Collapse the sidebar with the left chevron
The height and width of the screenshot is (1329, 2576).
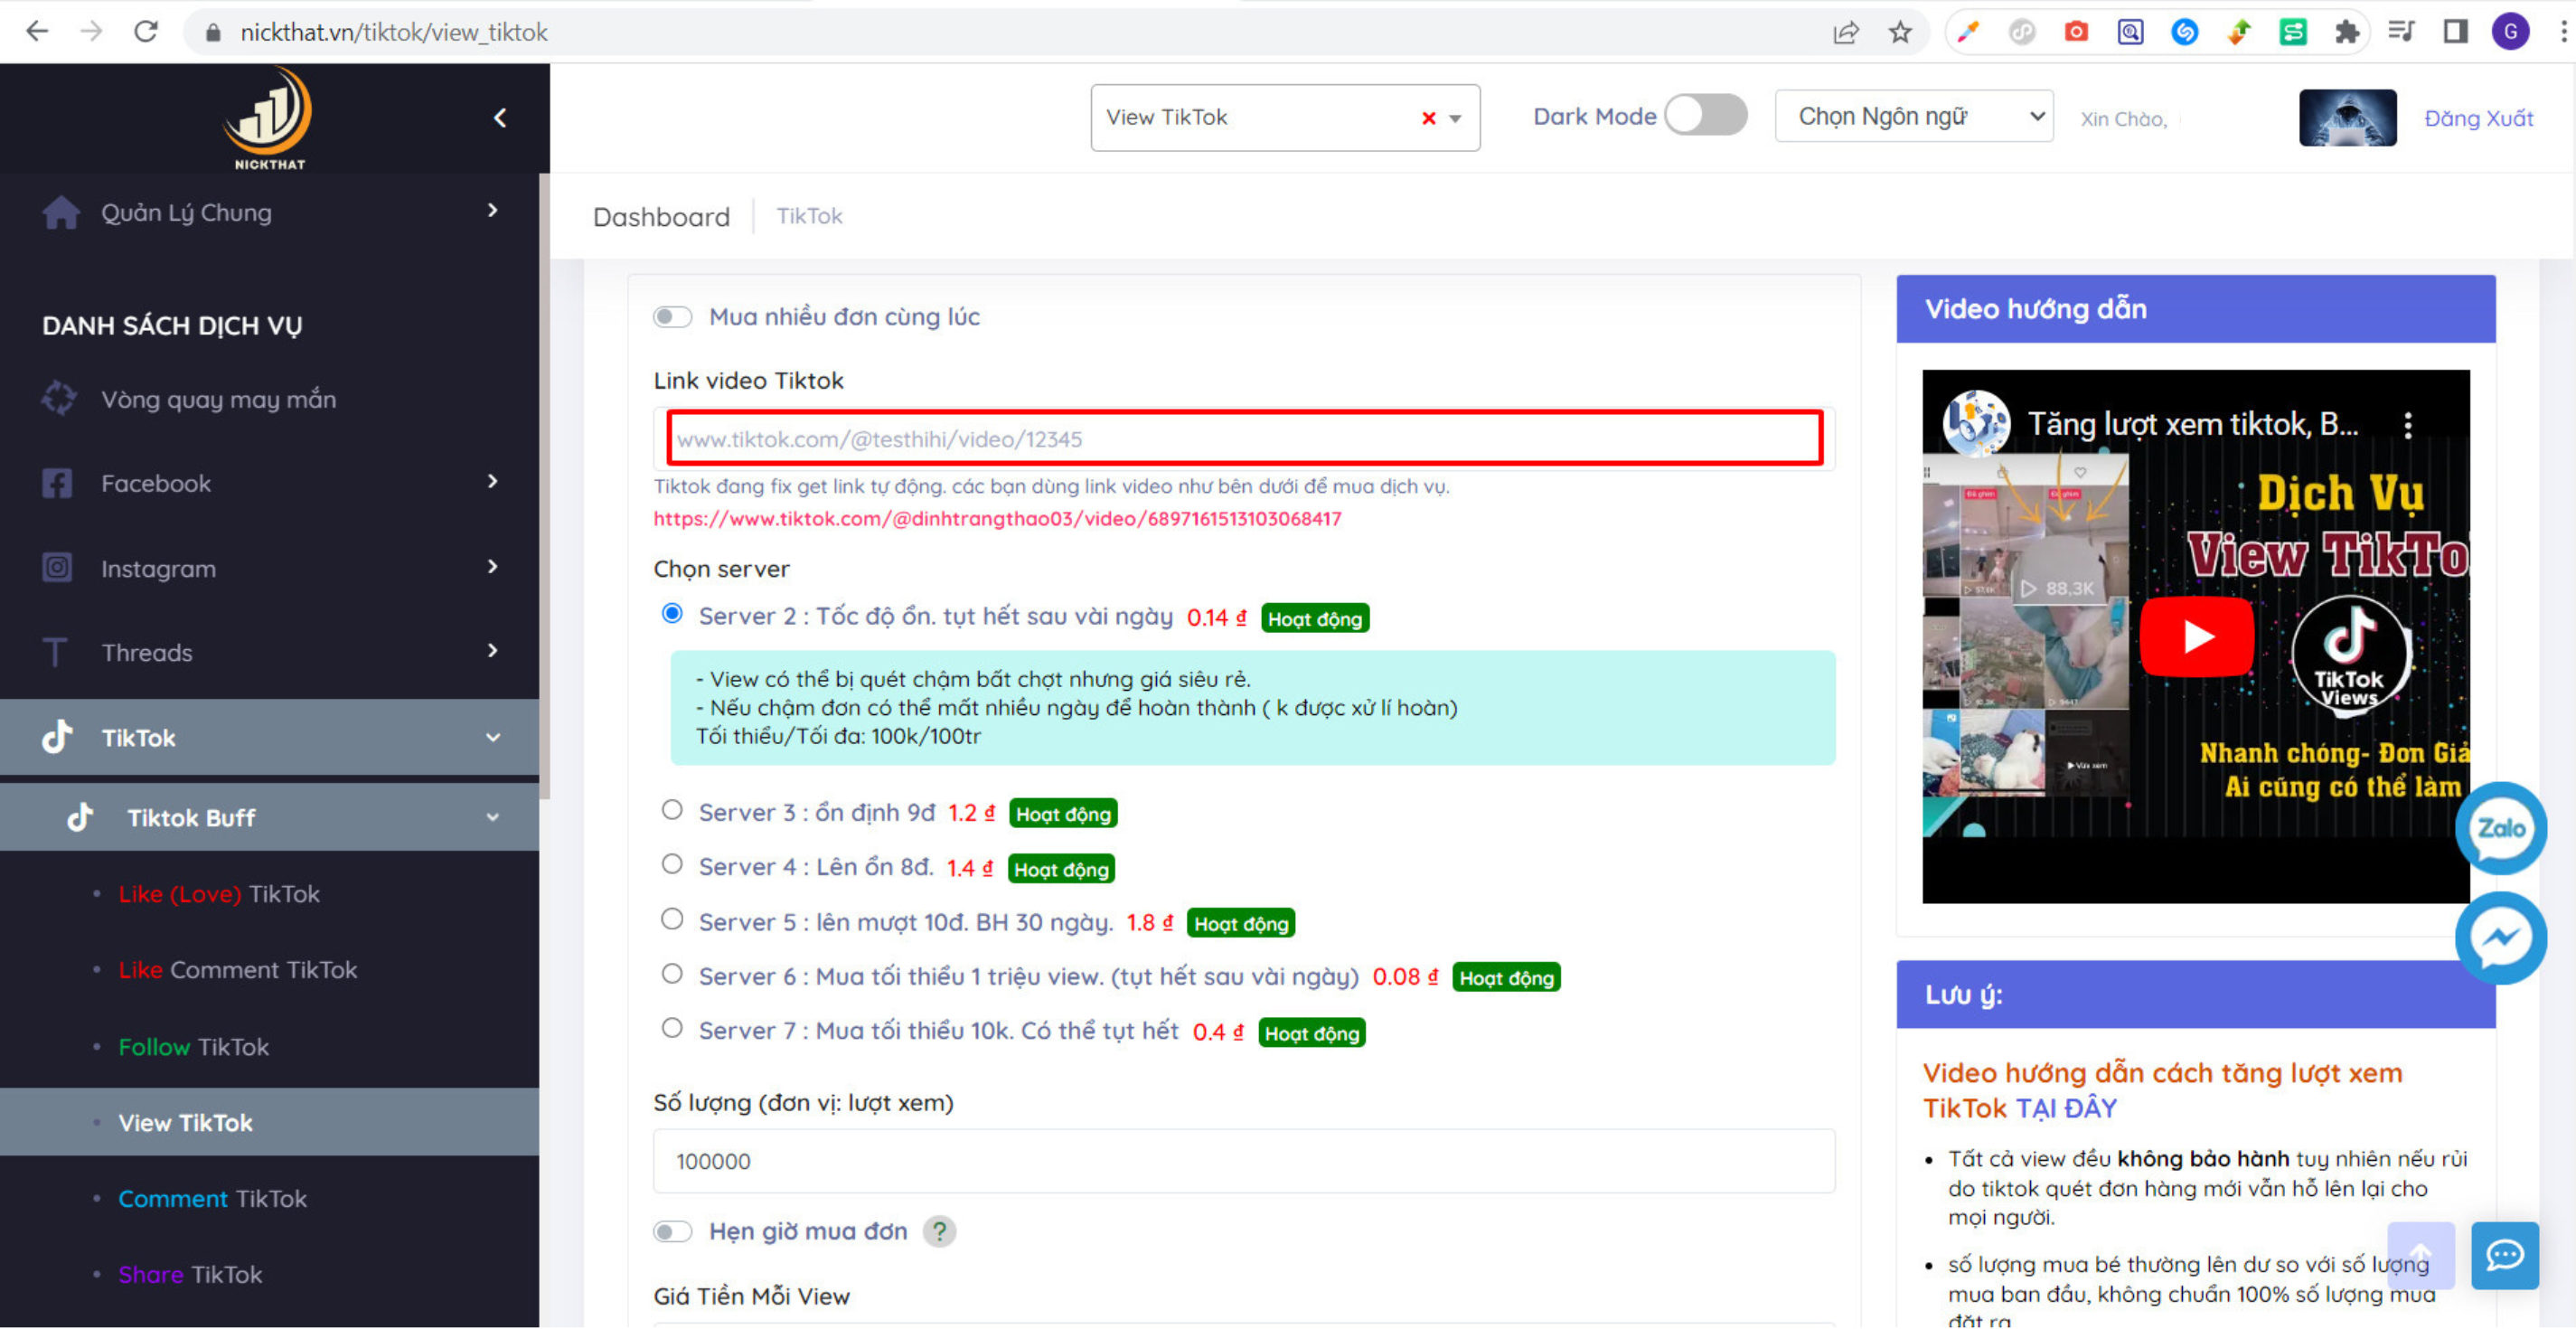500,118
